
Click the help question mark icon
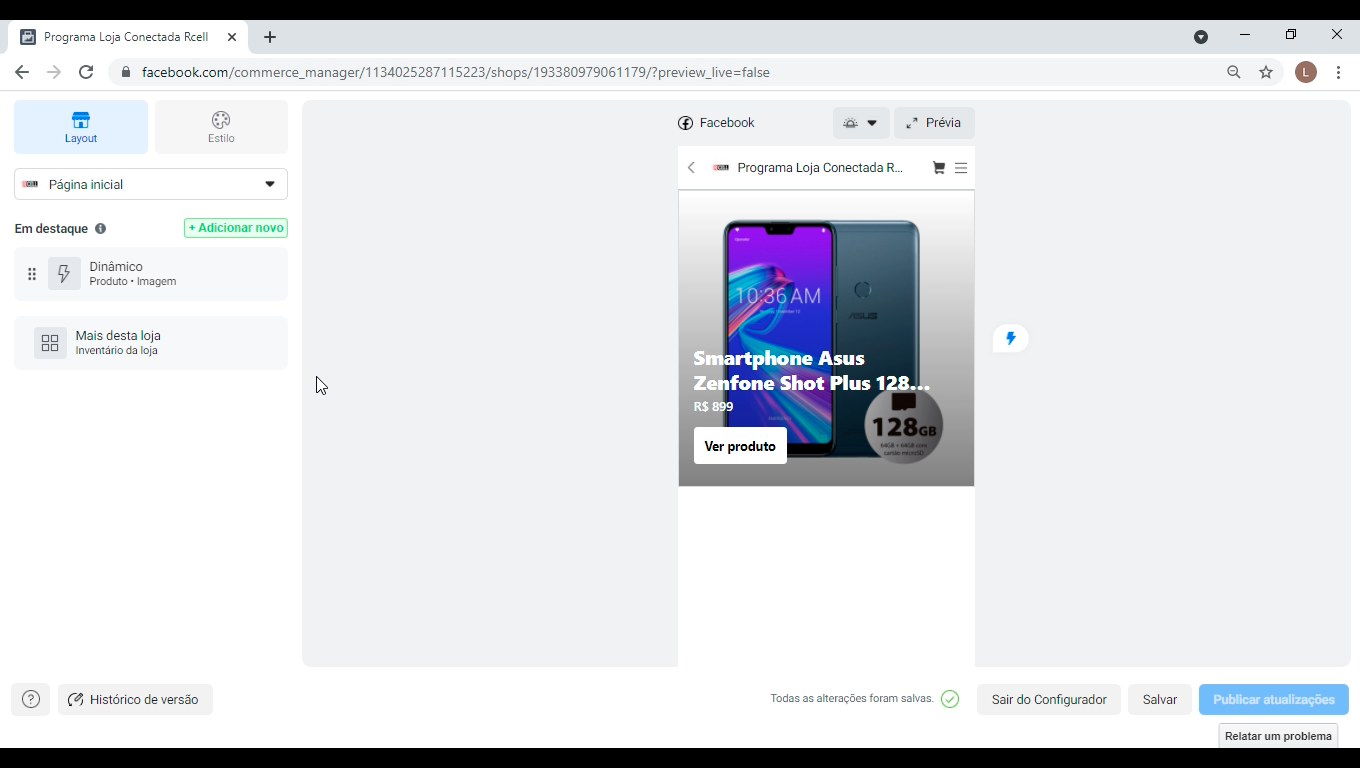(x=31, y=700)
